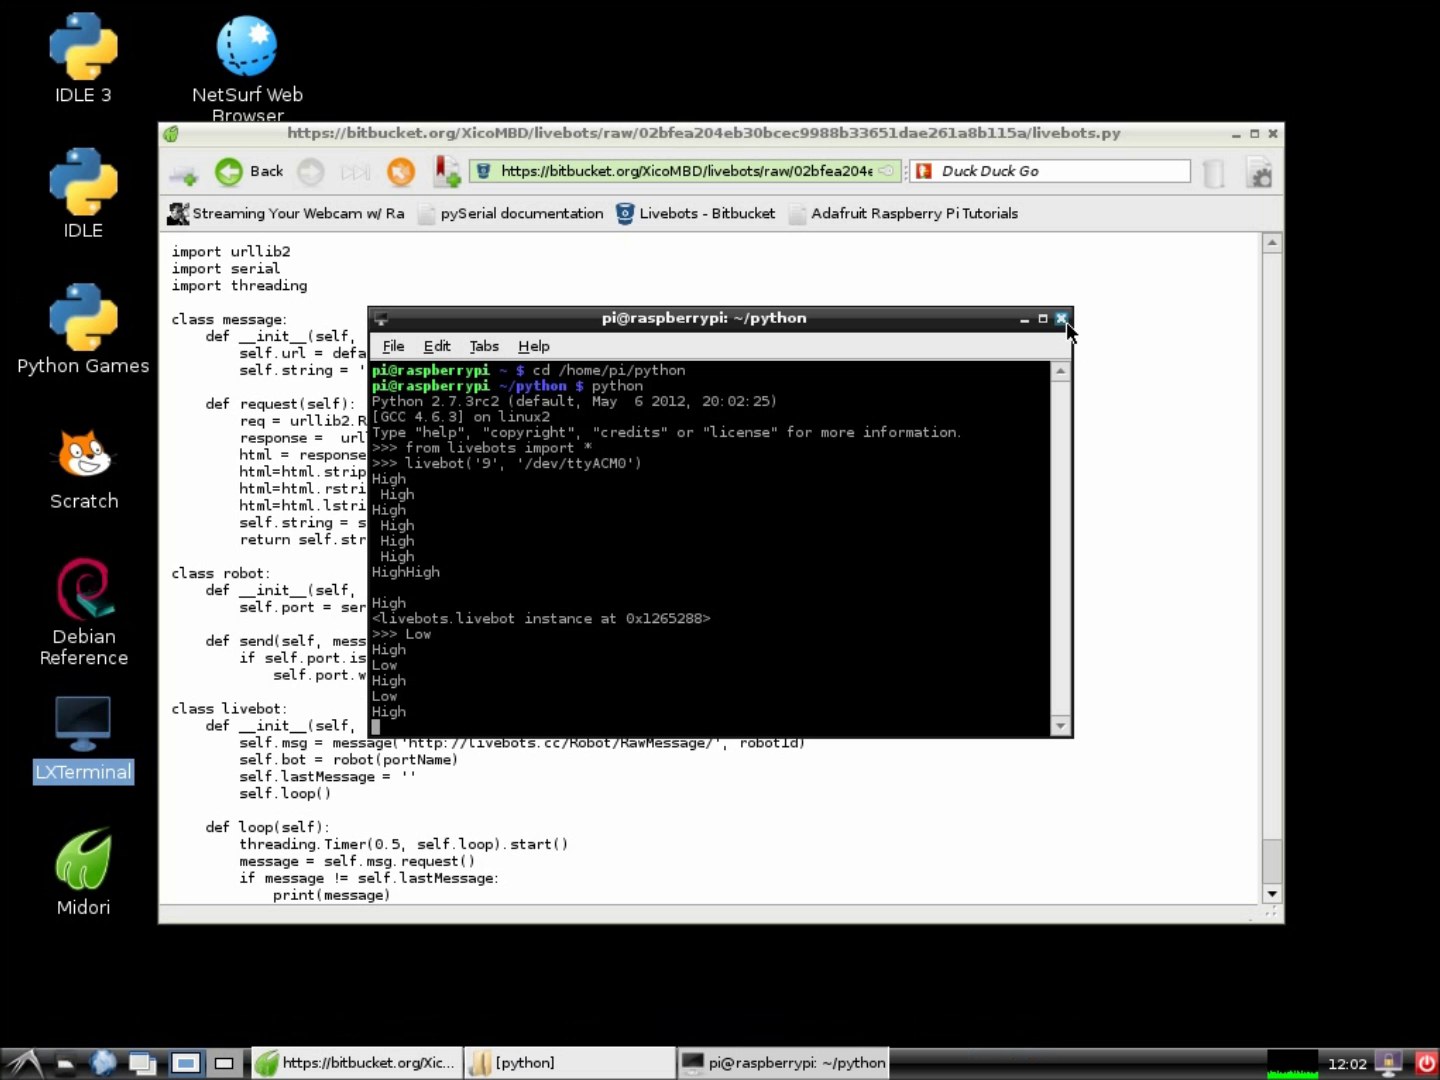The height and width of the screenshot is (1080, 1440).
Task: Click the 'threading.Timer(0.5, self.loop).start()' line
Action: 403,844
